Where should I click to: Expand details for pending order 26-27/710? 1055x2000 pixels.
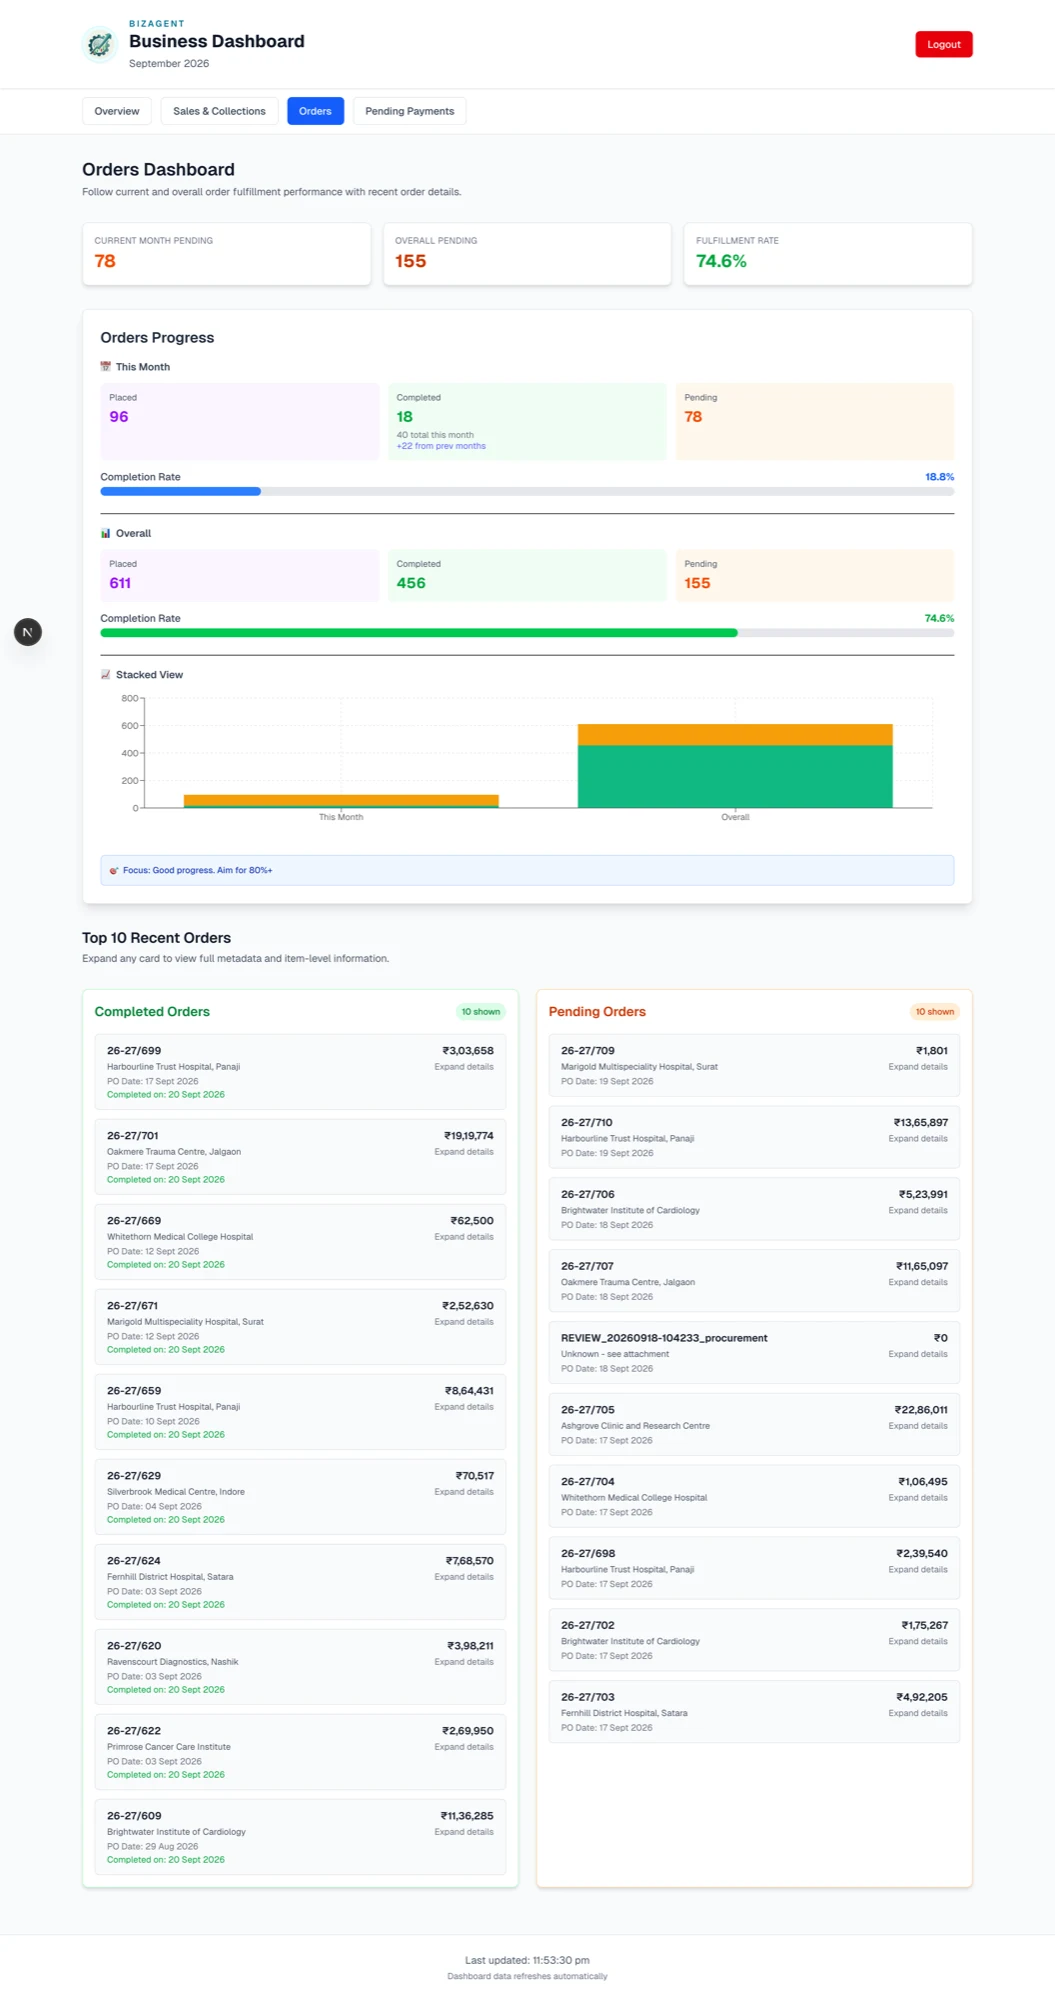(918, 1139)
